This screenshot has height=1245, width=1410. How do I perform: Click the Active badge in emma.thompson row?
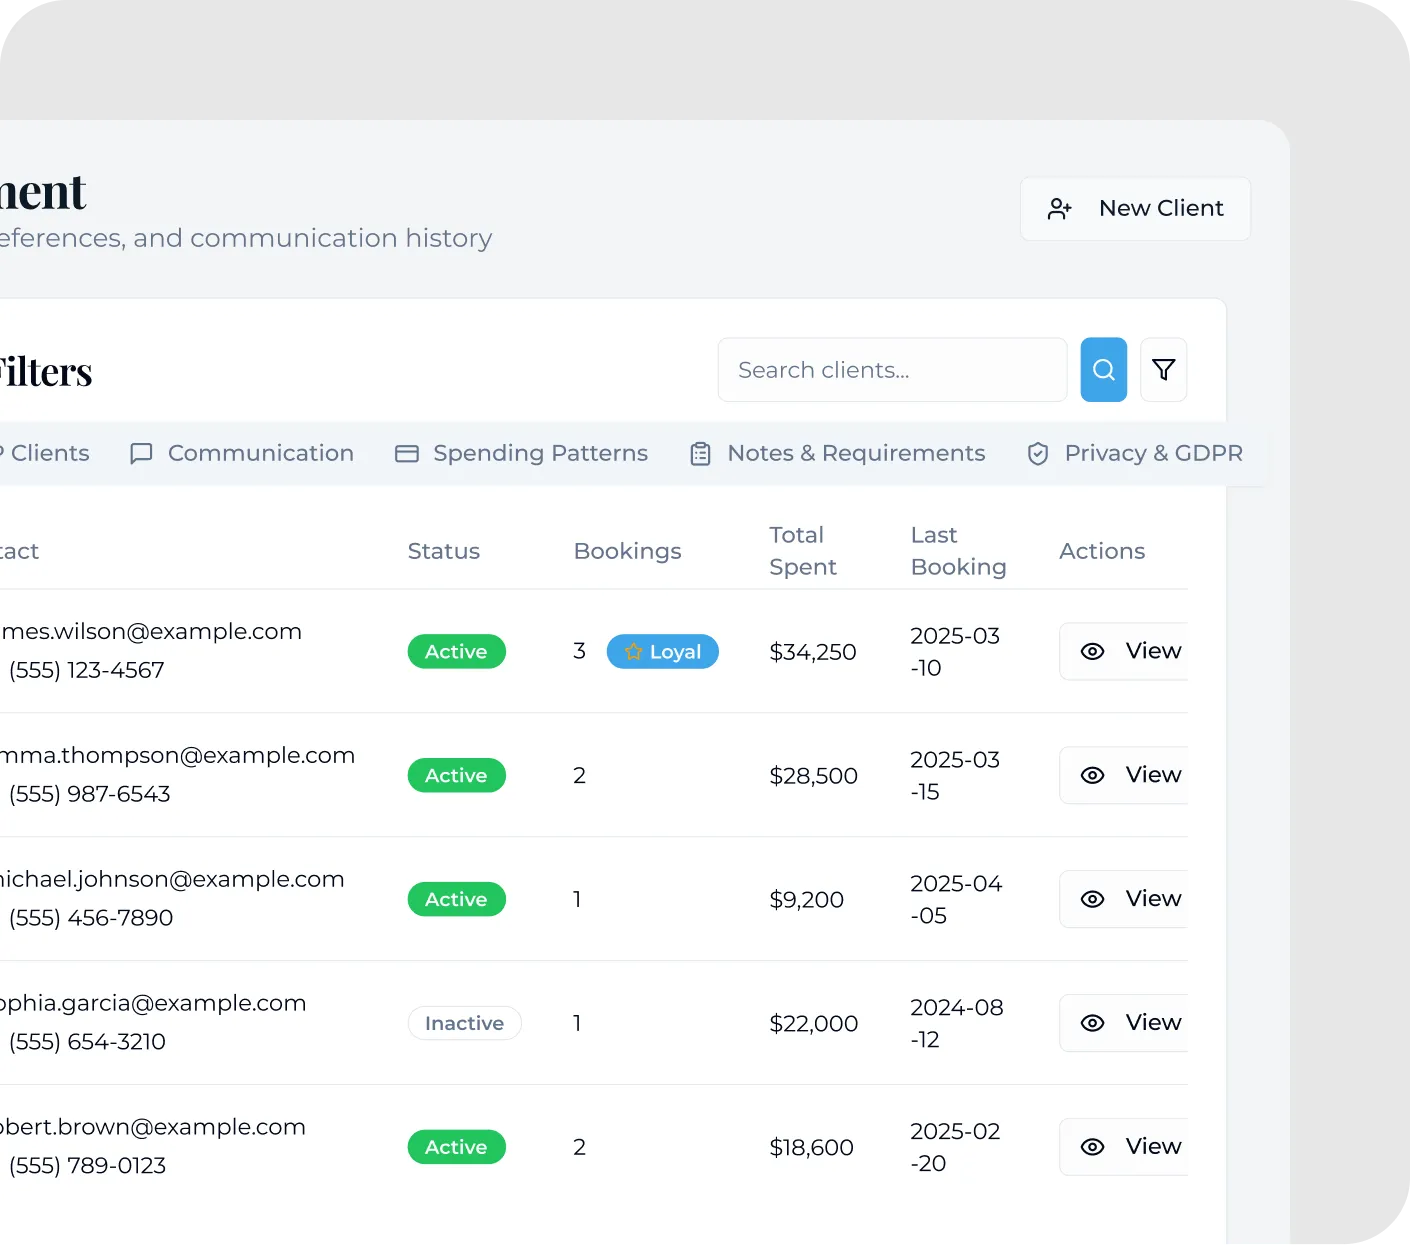tap(457, 775)
